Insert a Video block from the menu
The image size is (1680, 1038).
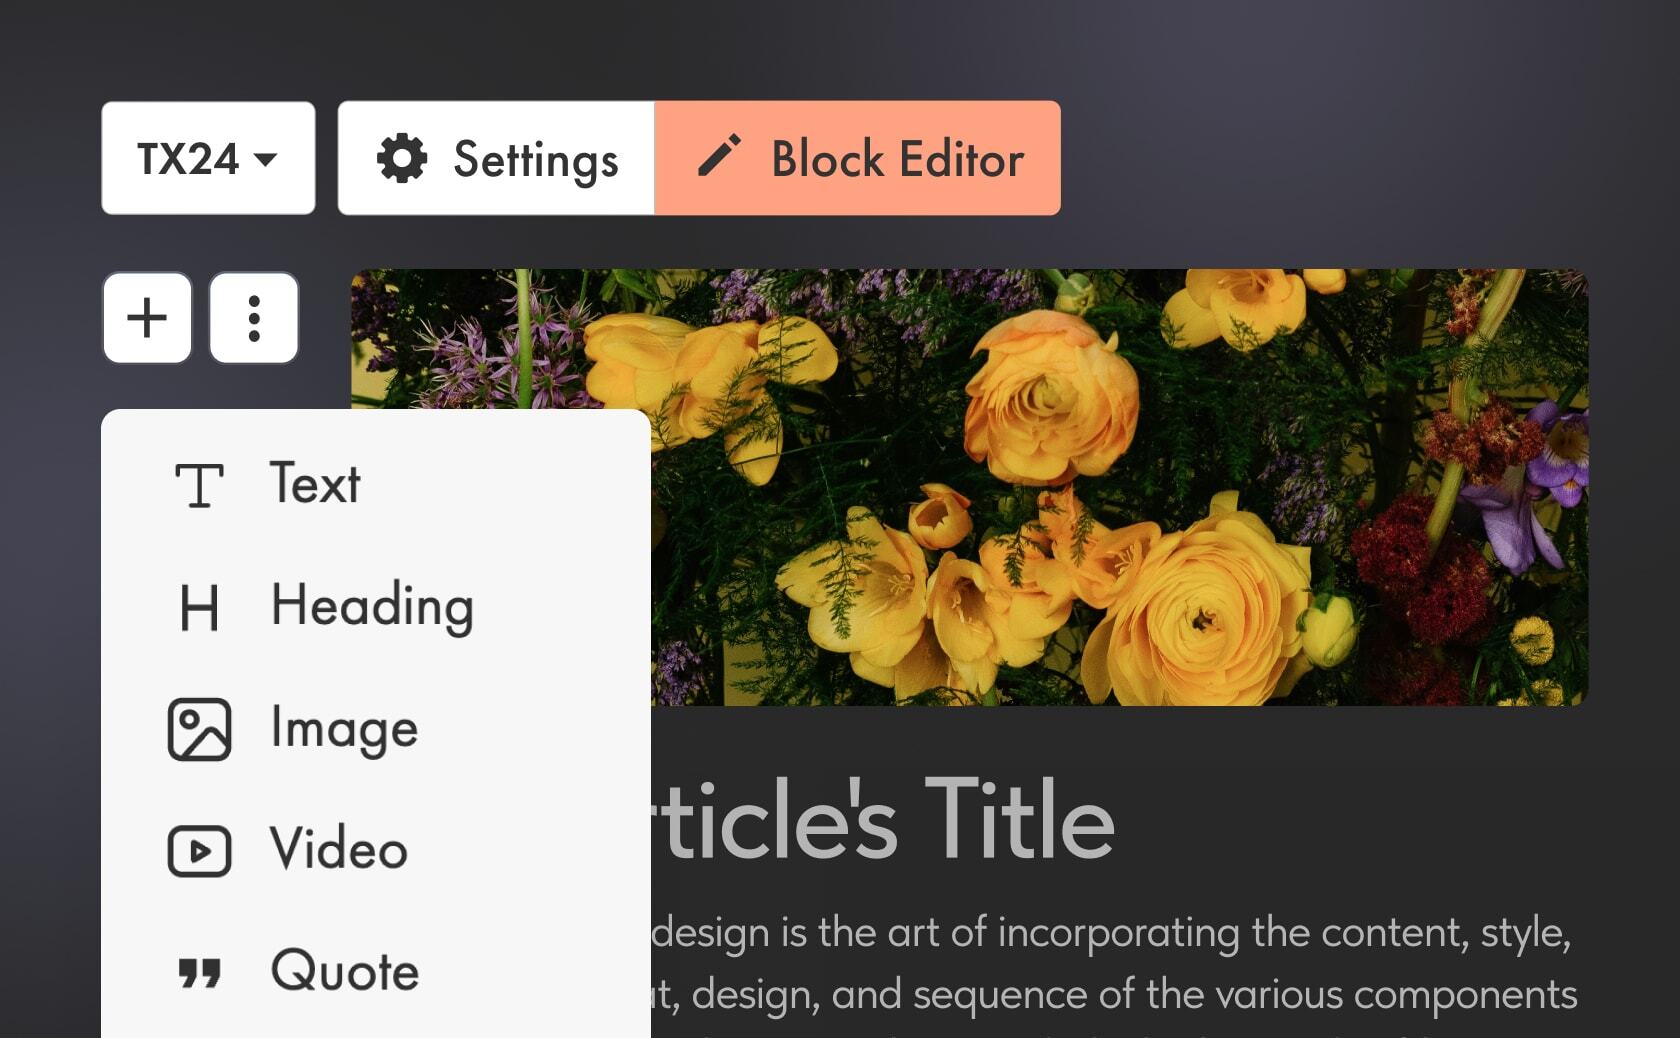(x=339, y=850)
